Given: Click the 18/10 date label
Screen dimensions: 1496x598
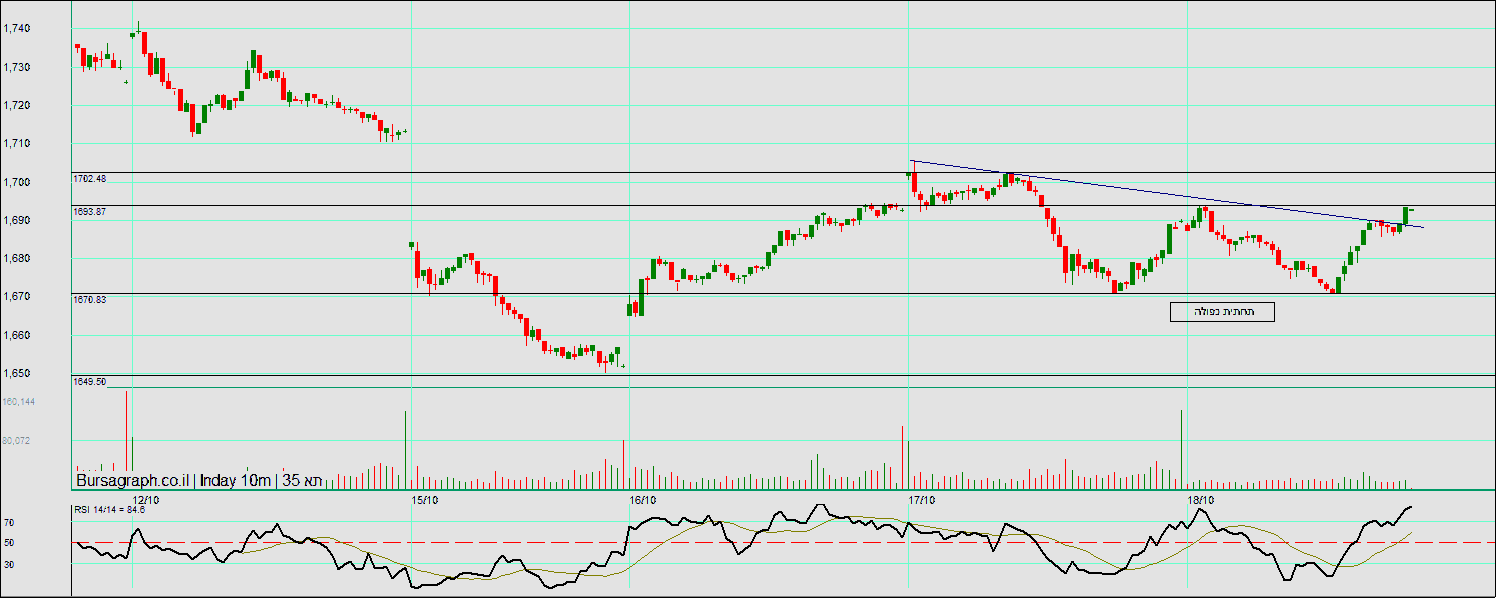Looking at the screenshot, I should click(x=1200, y=499).
